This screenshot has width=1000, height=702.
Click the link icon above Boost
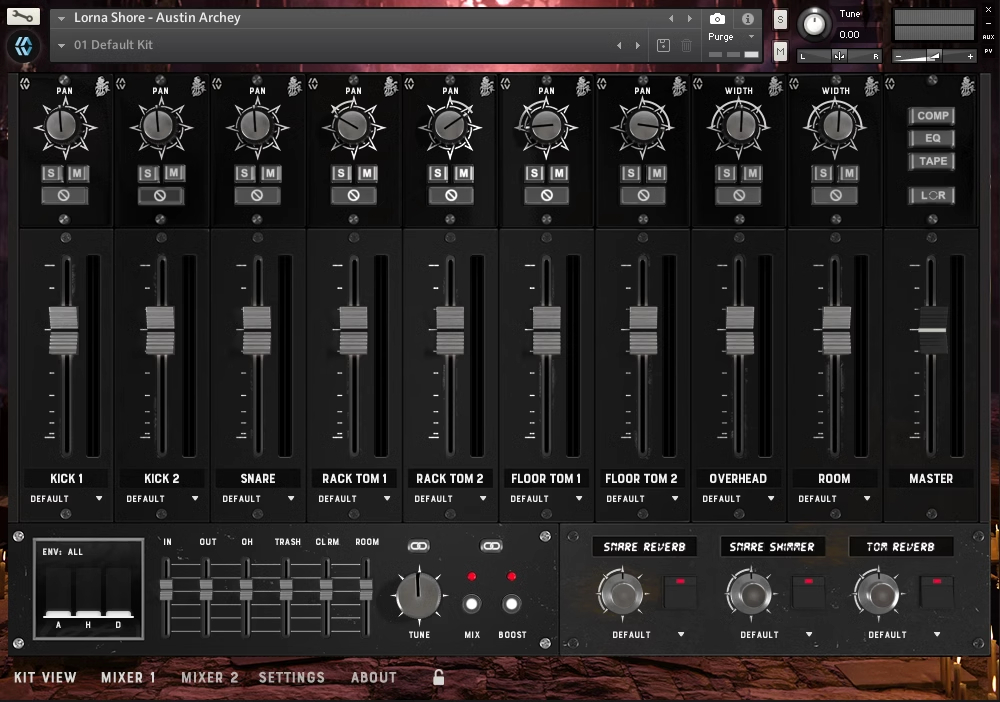click(x=491, y=546)
